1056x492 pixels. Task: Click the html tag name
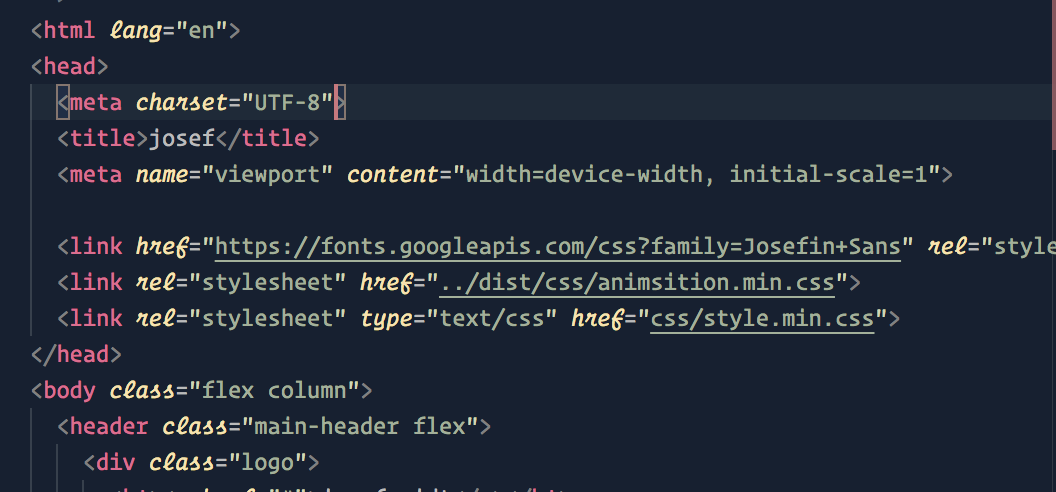coord(69,30)
